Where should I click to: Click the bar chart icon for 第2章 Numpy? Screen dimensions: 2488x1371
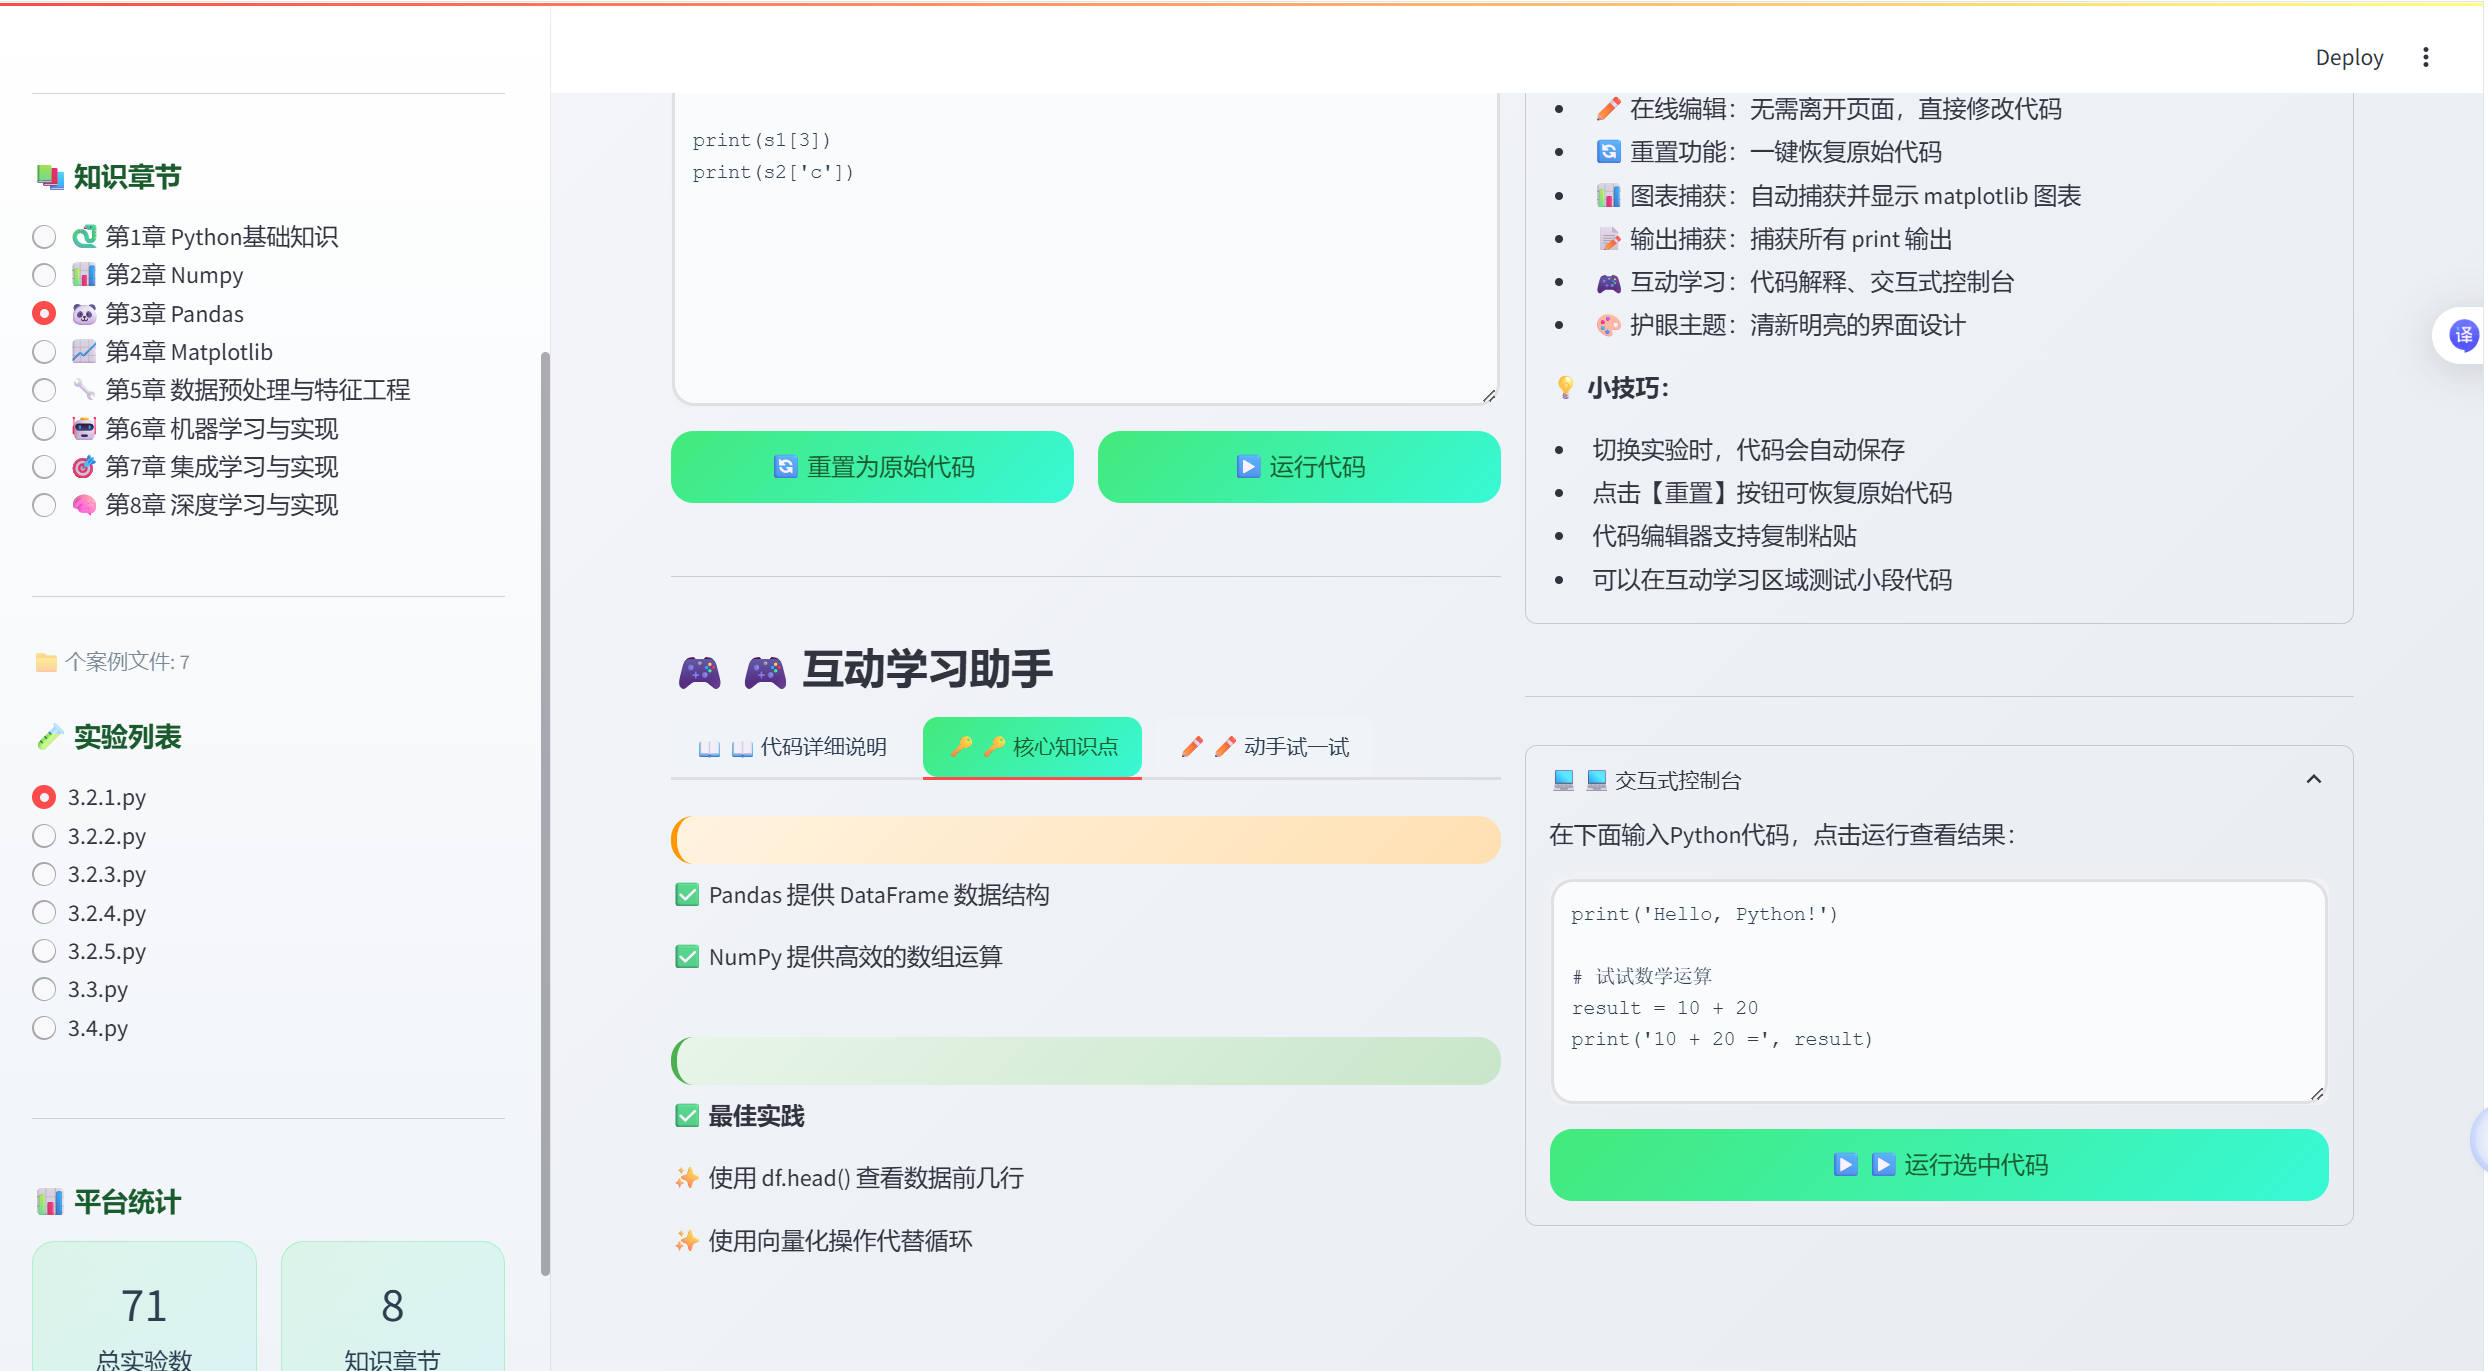(84, 275)
